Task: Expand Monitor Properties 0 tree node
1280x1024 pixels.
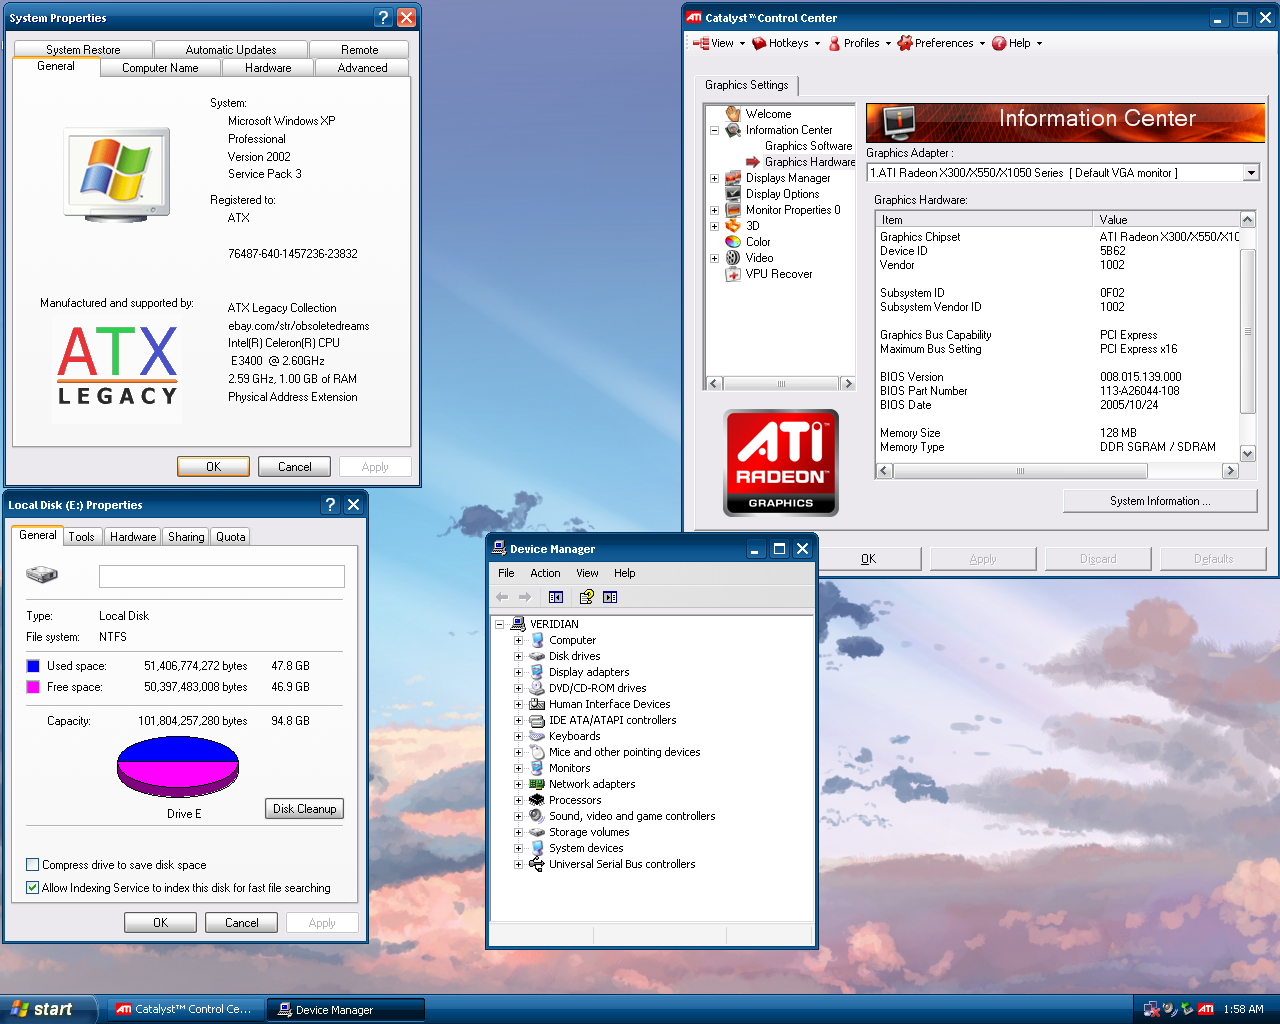Action: tap(714, 210)
